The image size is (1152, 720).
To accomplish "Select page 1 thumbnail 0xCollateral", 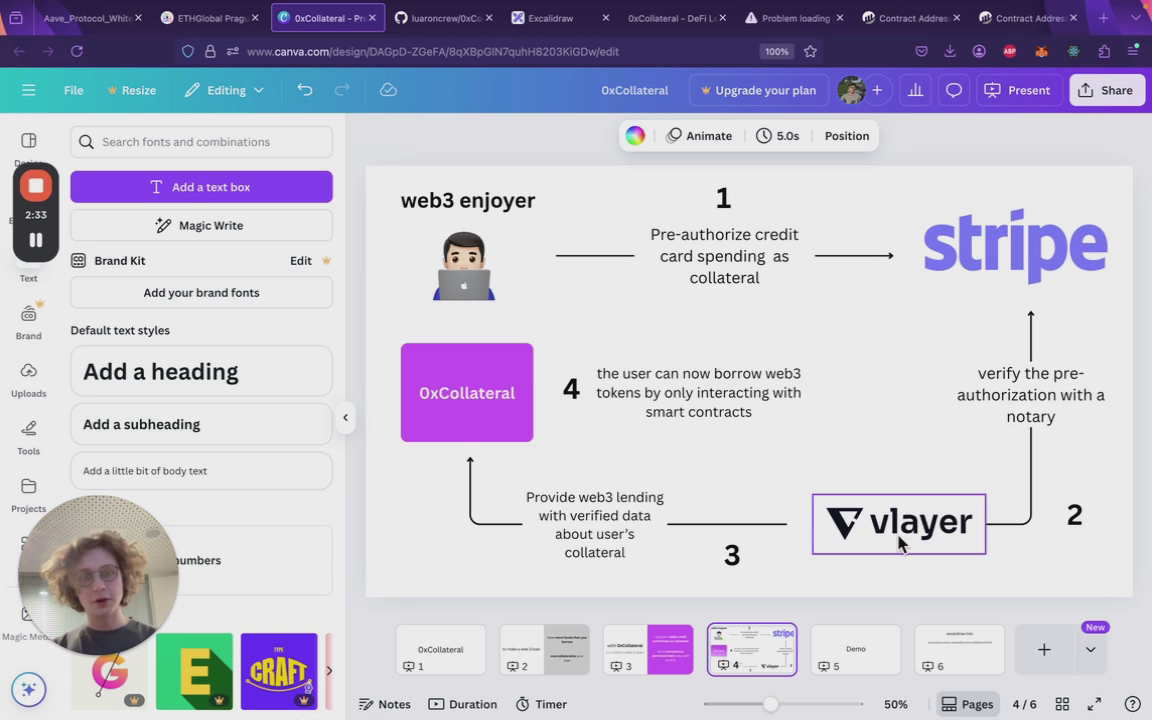I will click(x=441, y=649).
